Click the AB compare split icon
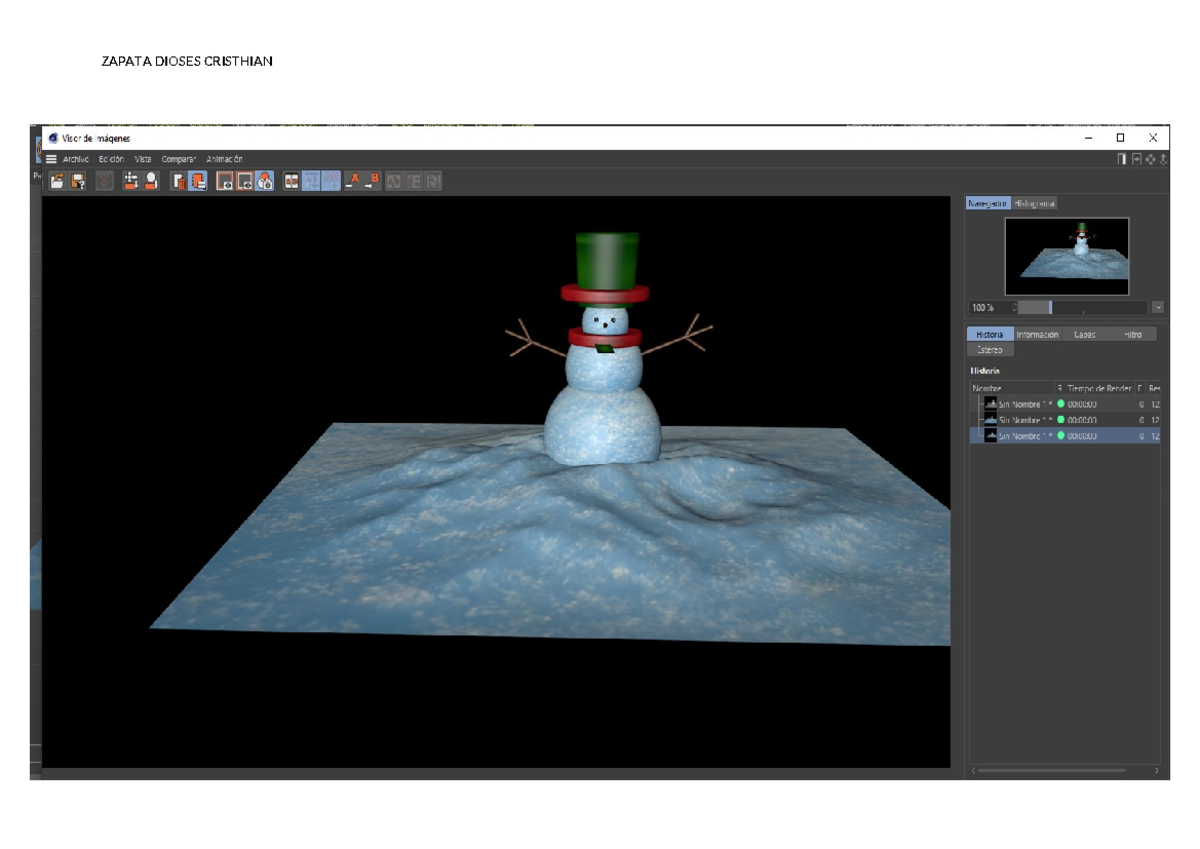The height and width of the screenshot is (849, 1200). pos(310,181)
